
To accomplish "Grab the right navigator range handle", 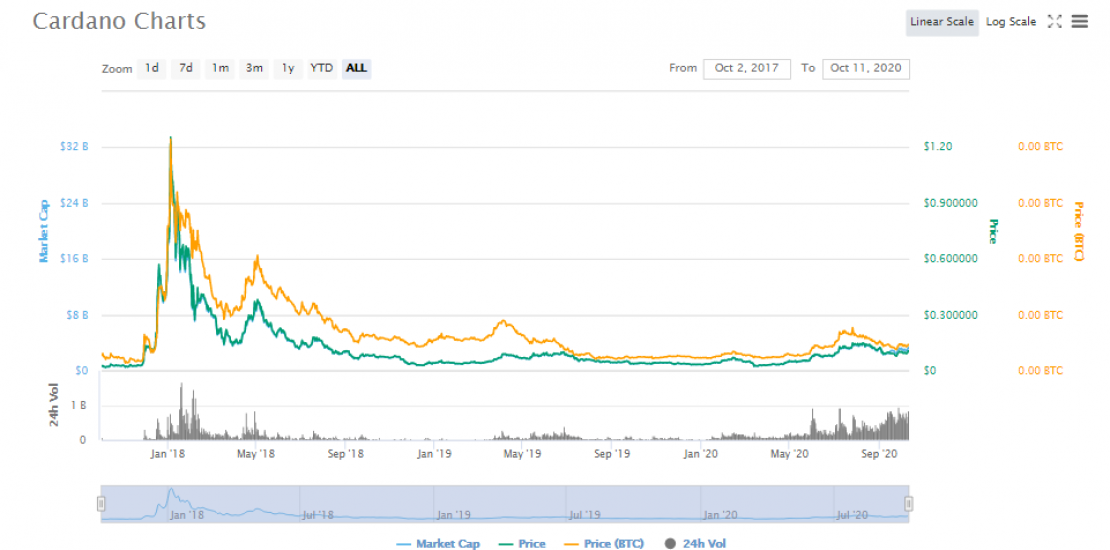I will tap(909, 503).
